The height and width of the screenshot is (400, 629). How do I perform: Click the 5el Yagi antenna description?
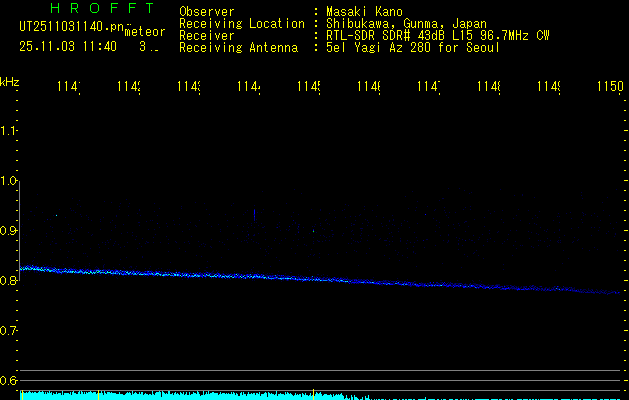pyautogui.click(x=412, y=48)
